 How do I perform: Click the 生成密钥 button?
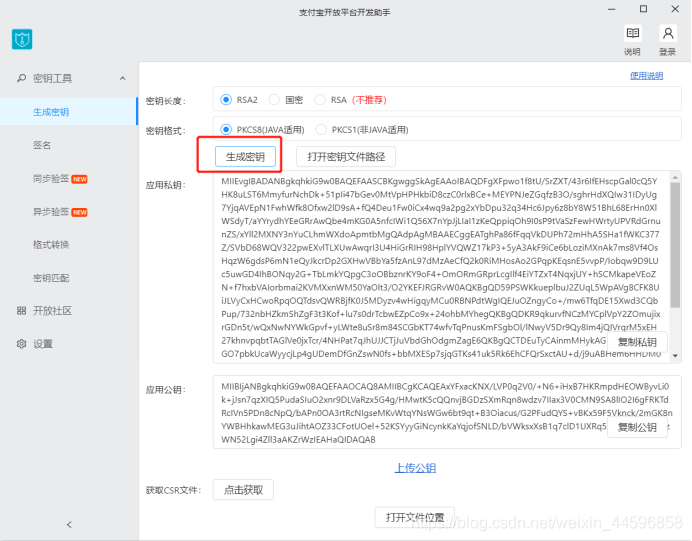click(245, 157)
